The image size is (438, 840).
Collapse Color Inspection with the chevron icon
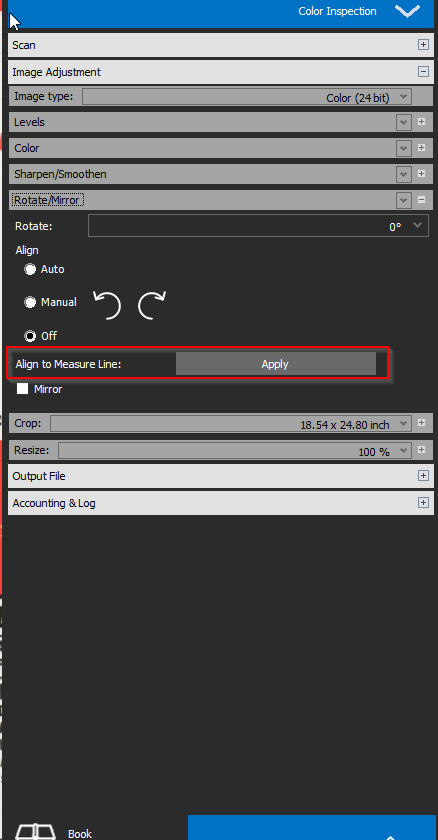(407, 11)
